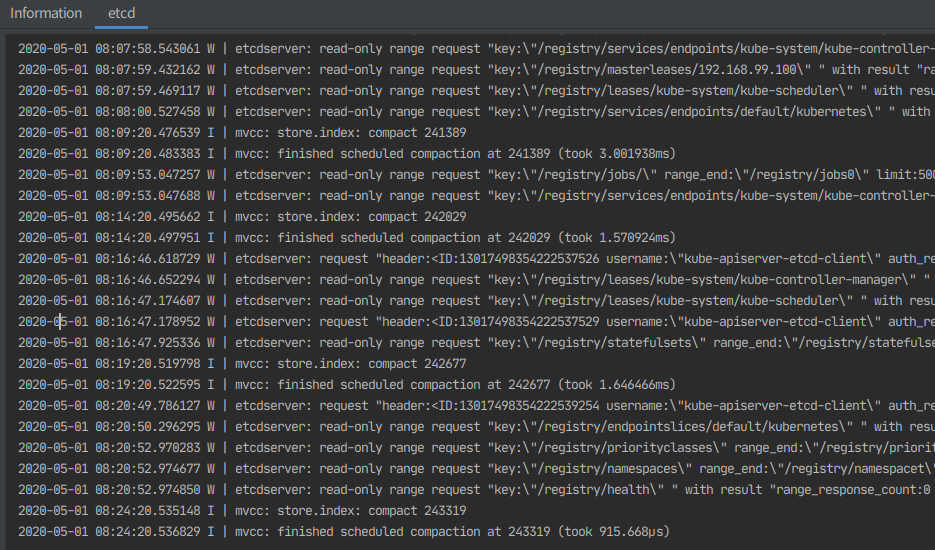
Task: Click 'store.index: compact 242029' line
Action: pyautogui.click(x=242, y=217)
